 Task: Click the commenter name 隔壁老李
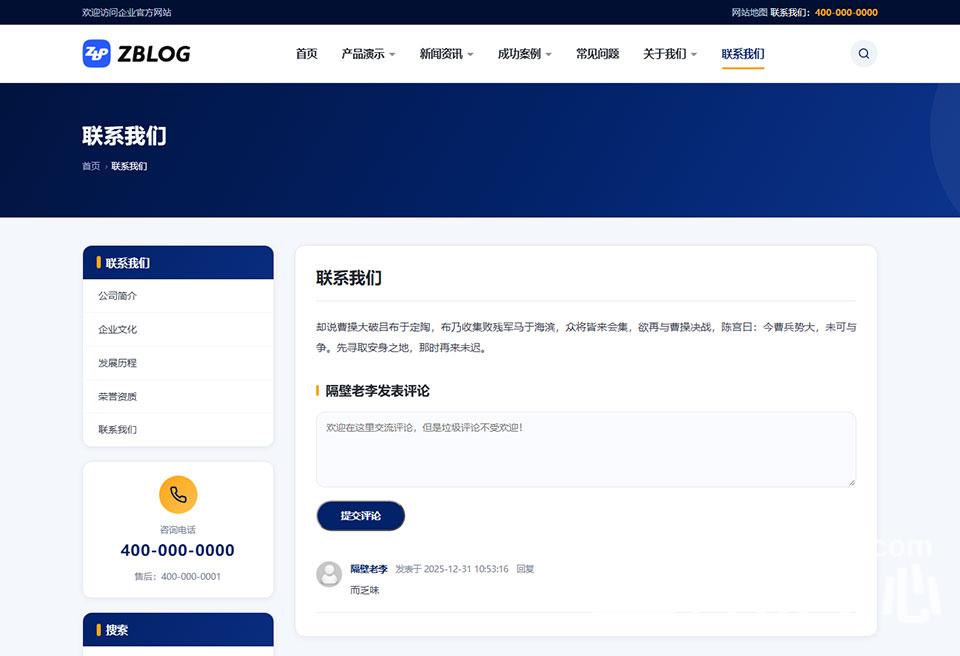tap(369, 569)
